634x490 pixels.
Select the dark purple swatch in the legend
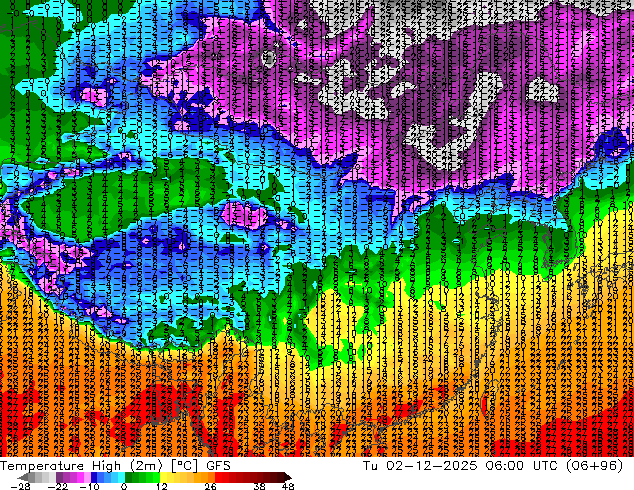[x=59, y=477]
